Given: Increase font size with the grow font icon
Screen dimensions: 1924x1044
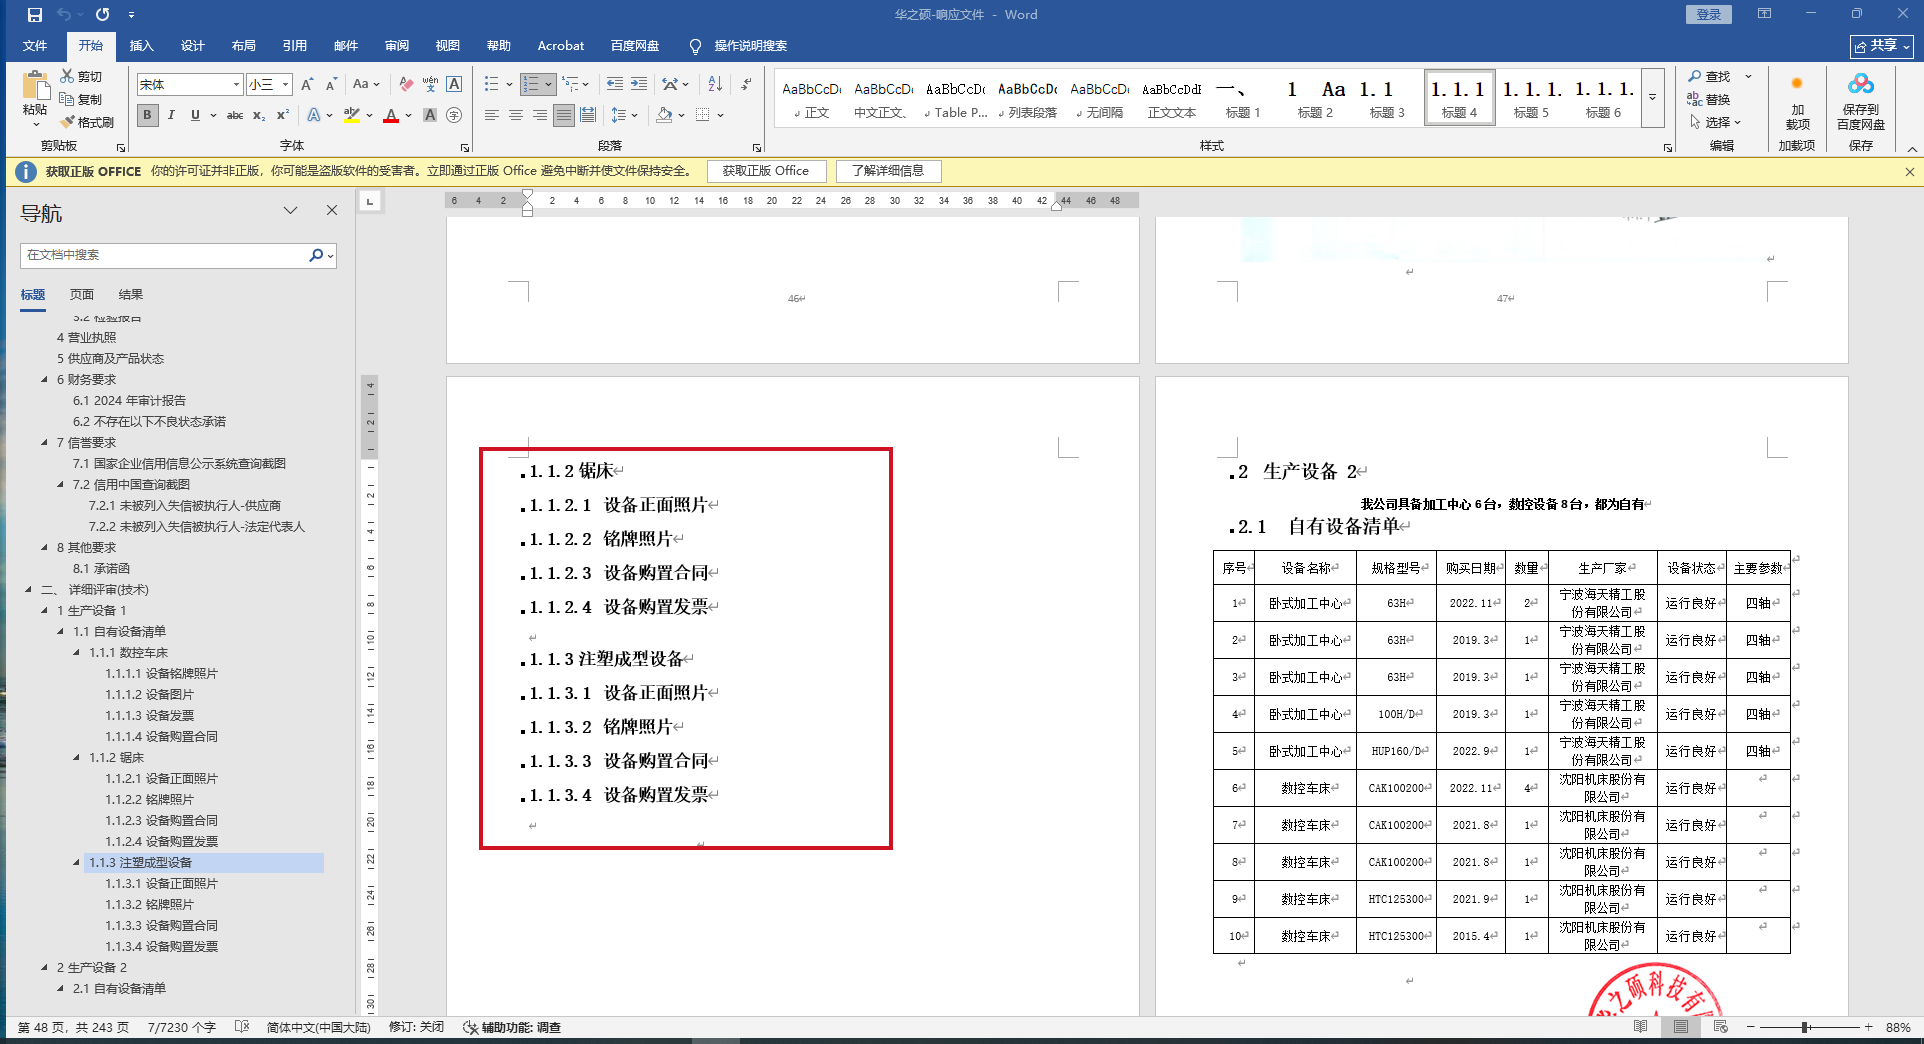Looking at the screenshot, I should (x=307, y=84).
